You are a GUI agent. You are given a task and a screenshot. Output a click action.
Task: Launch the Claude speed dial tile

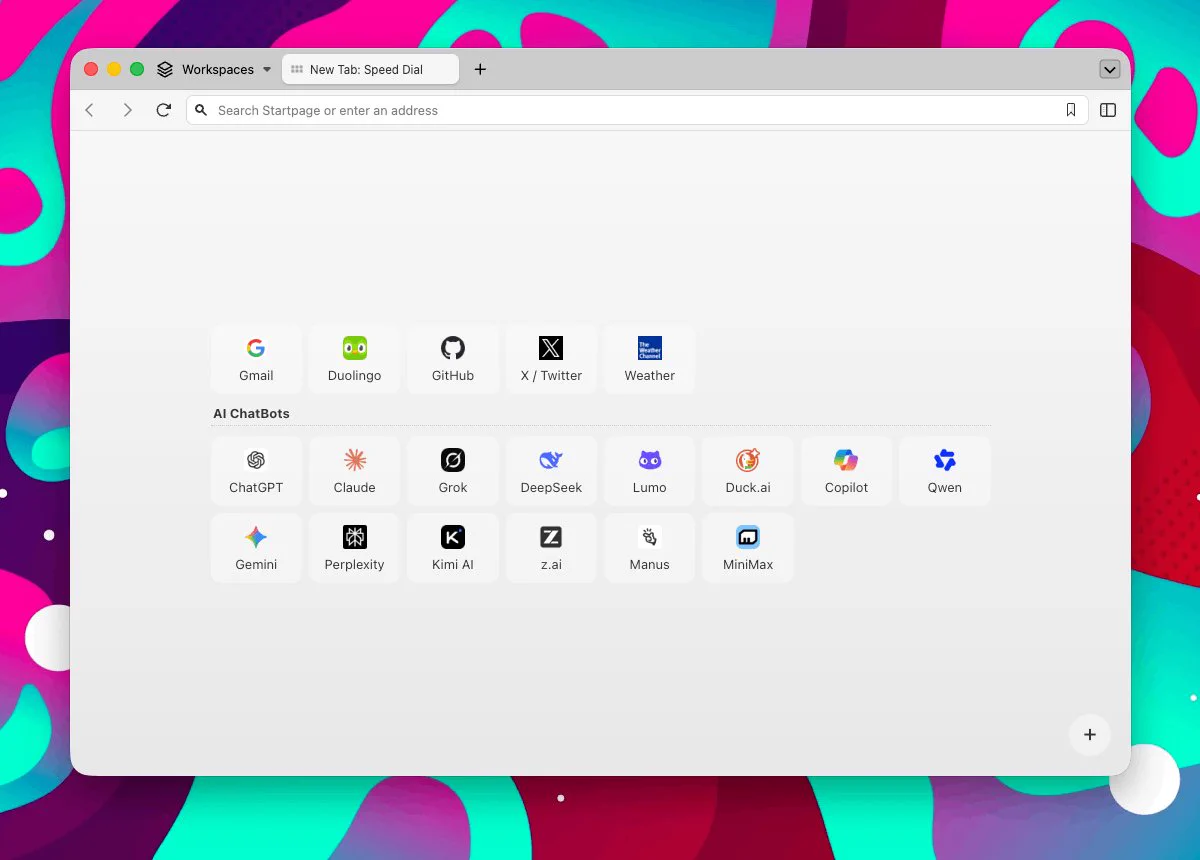click(354, 471)
